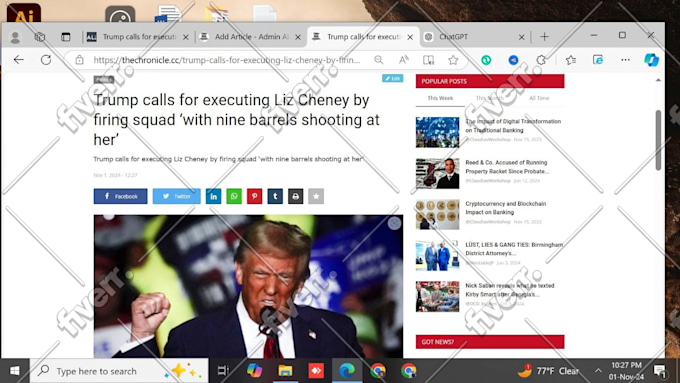Viewport: 680px width, 383px height.
Task: Open the Copilot sidebar icon
Action: pyautogui.click(x=651, y=60)
